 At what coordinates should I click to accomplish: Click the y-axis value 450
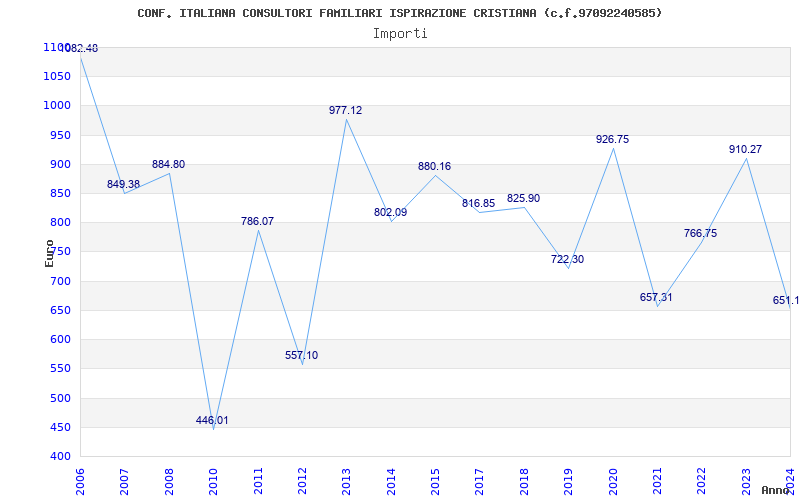pyautogui.click(x=60, y=427)
